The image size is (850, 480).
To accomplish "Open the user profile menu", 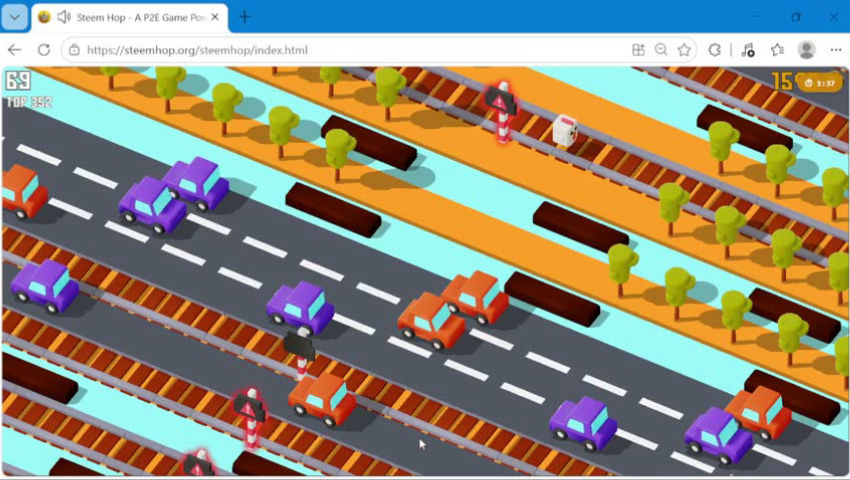I will 807,50.
